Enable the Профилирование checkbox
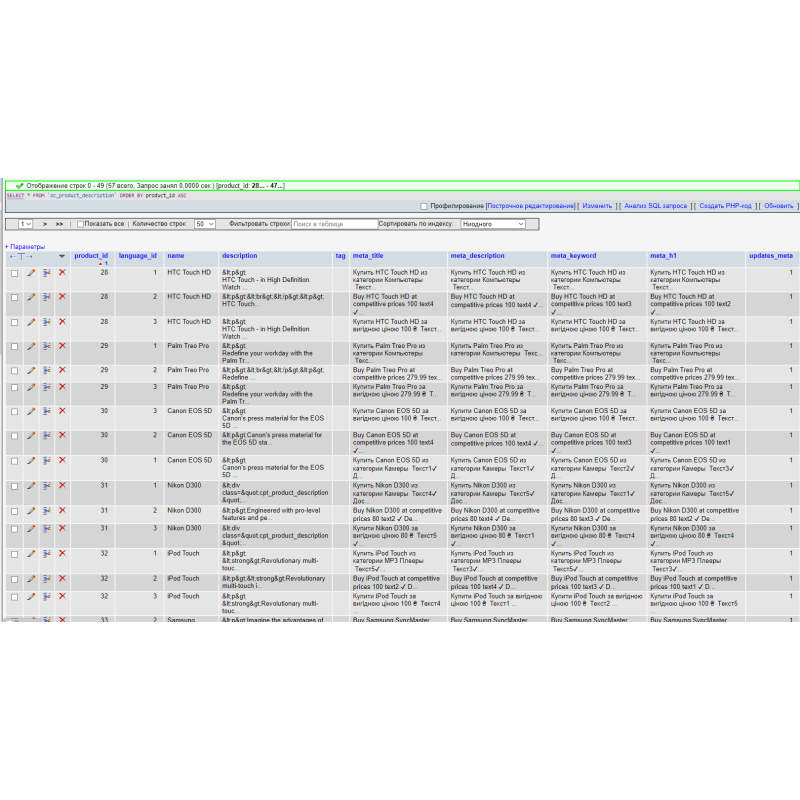 (x=424, y=206)
